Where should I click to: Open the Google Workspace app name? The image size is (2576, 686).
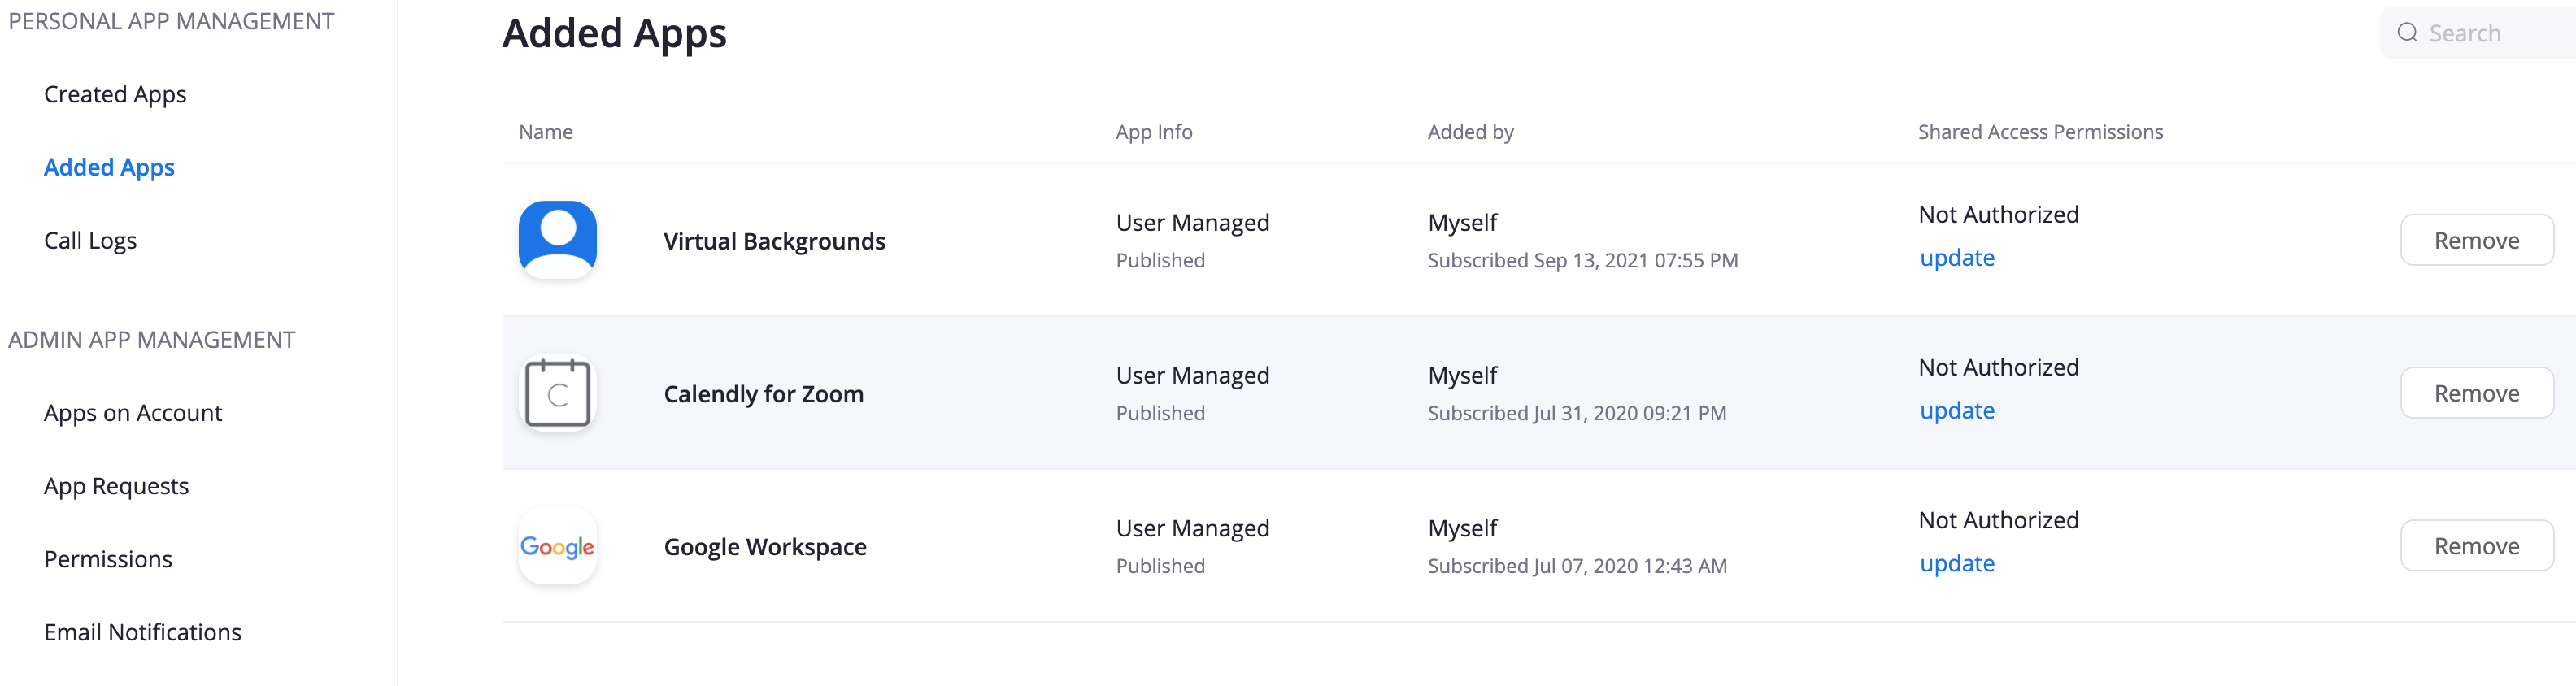(765, 547)
